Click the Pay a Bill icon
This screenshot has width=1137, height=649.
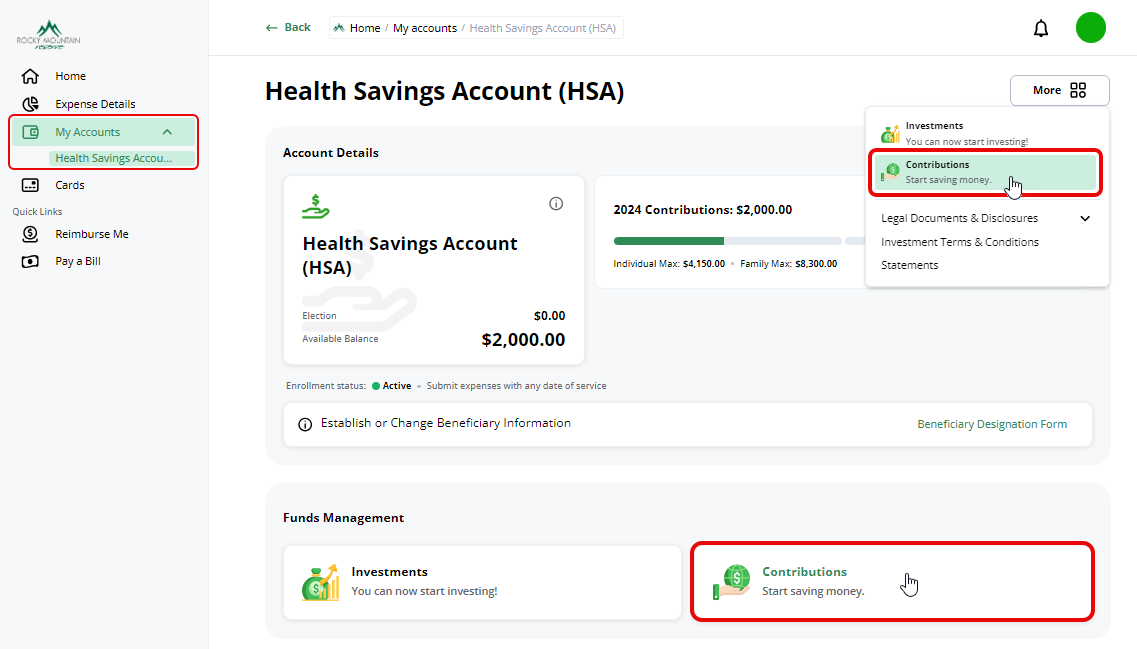pyautogui.click(x=30, y=262)
